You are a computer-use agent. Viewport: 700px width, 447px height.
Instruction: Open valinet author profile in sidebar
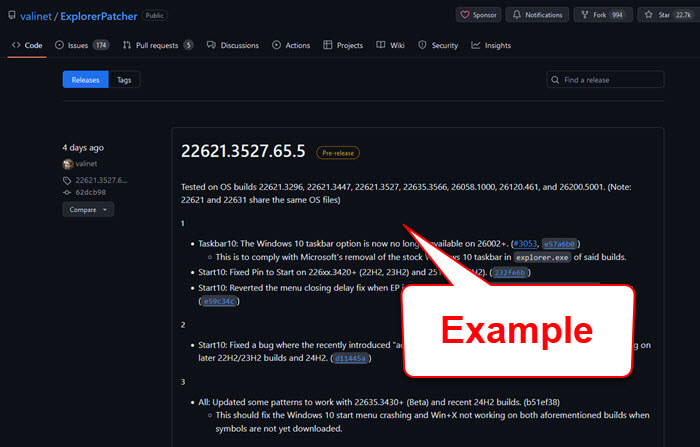click(x=86, y=163)
